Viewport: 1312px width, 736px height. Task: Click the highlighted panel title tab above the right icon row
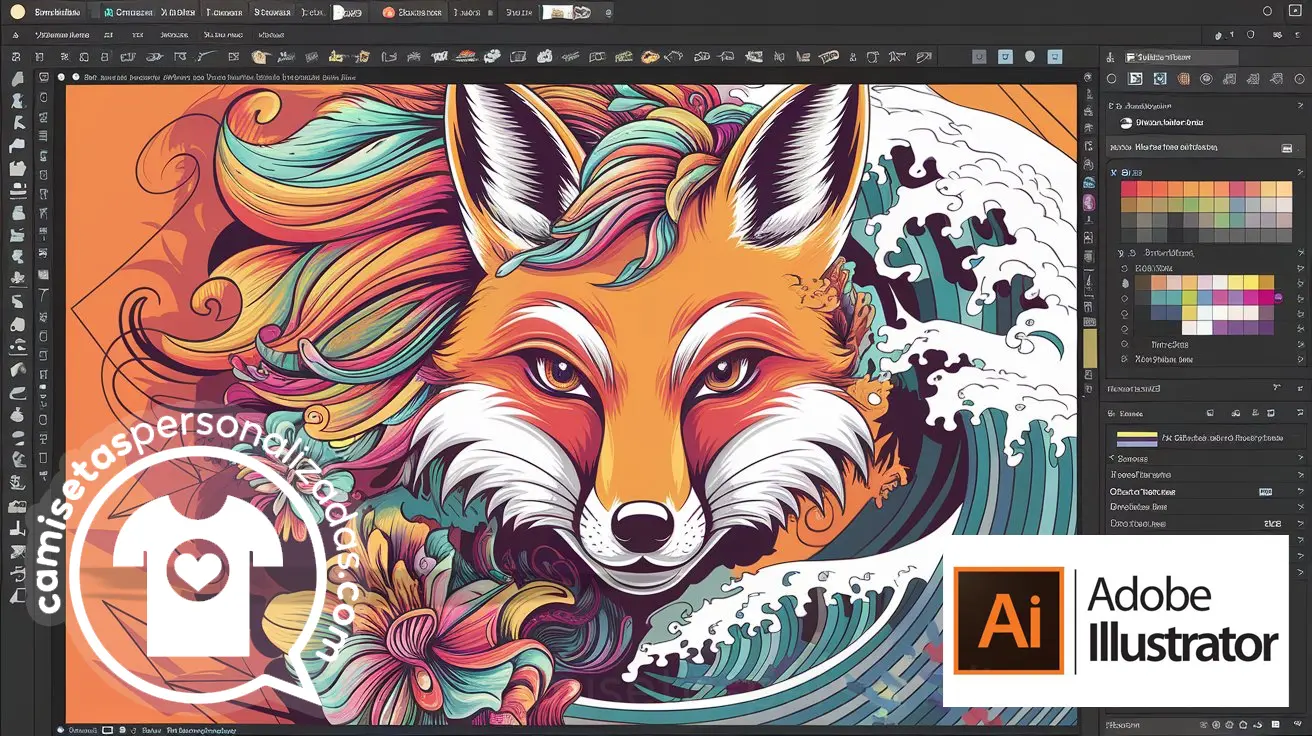[x=1168, y=58]
